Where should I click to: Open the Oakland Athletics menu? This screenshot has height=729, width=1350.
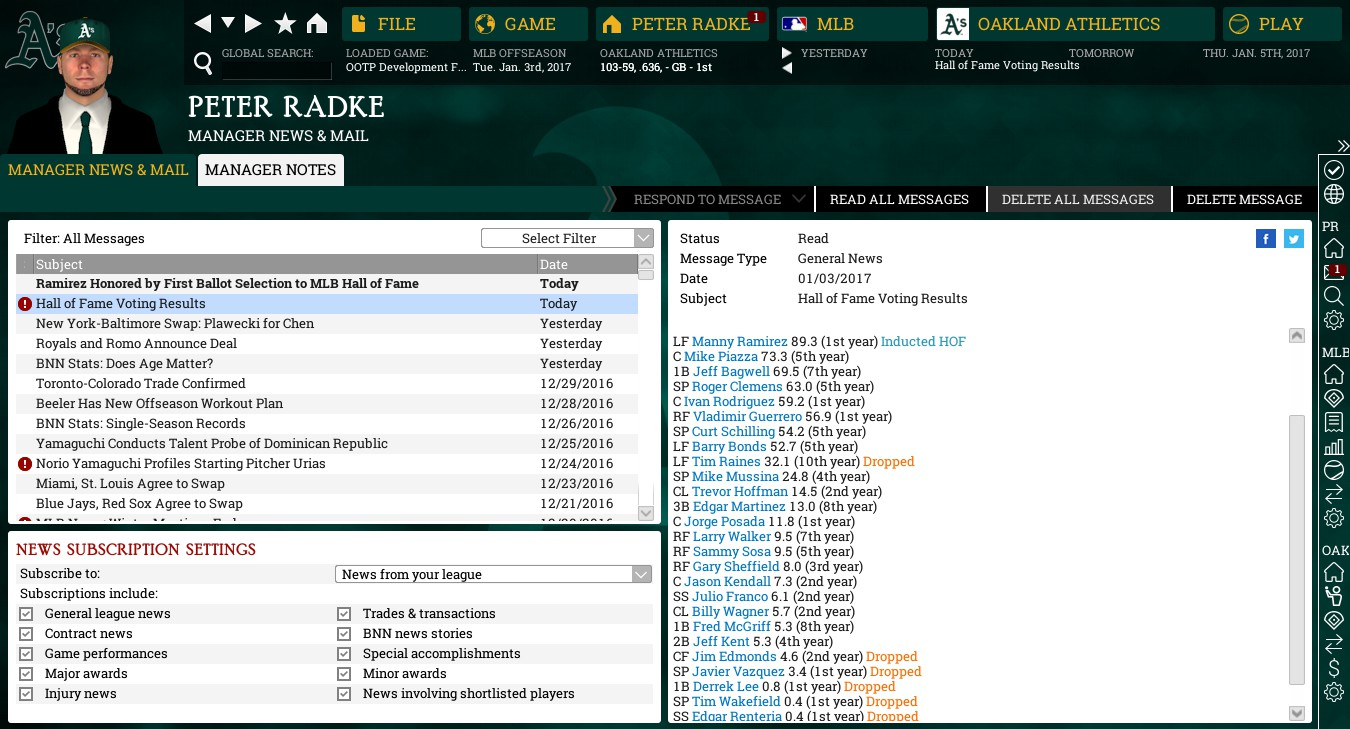[x=1075, y=24]
